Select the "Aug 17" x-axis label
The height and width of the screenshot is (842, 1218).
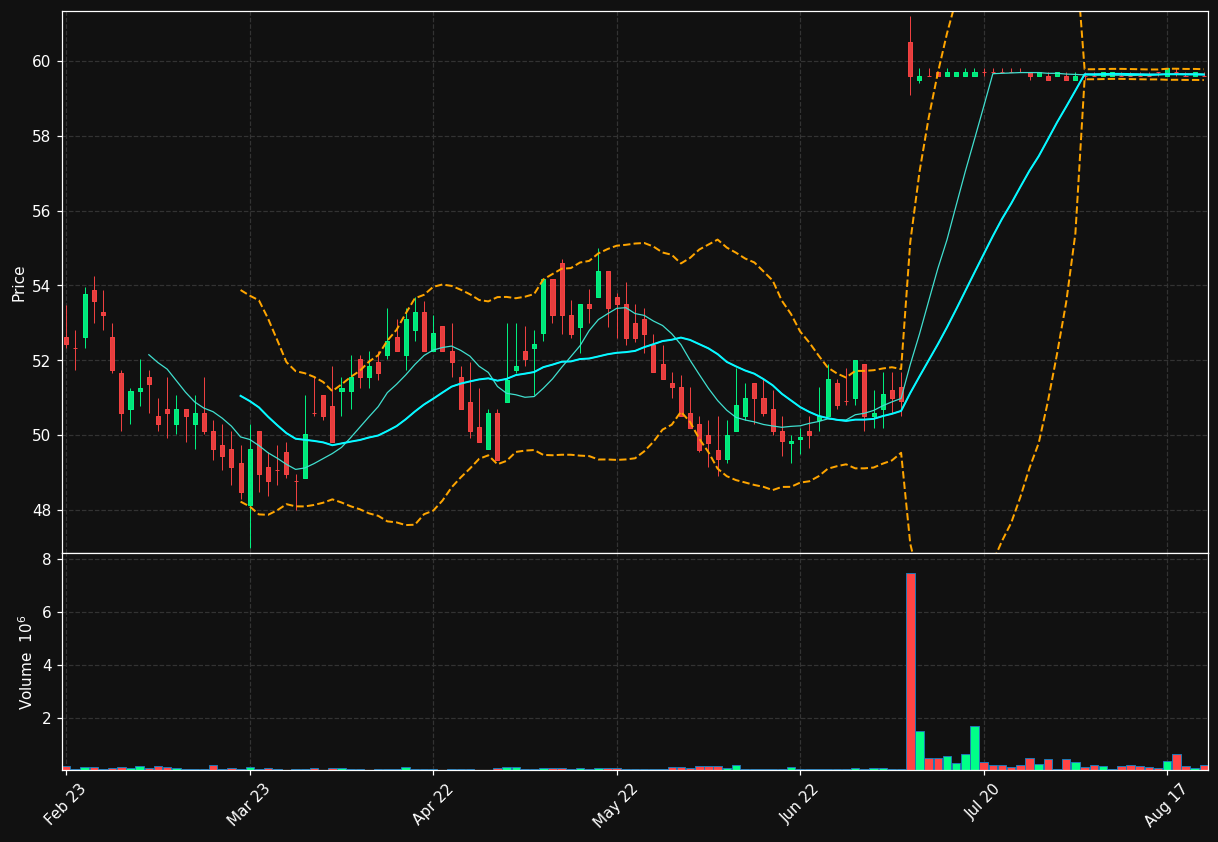click(1165, 804)
